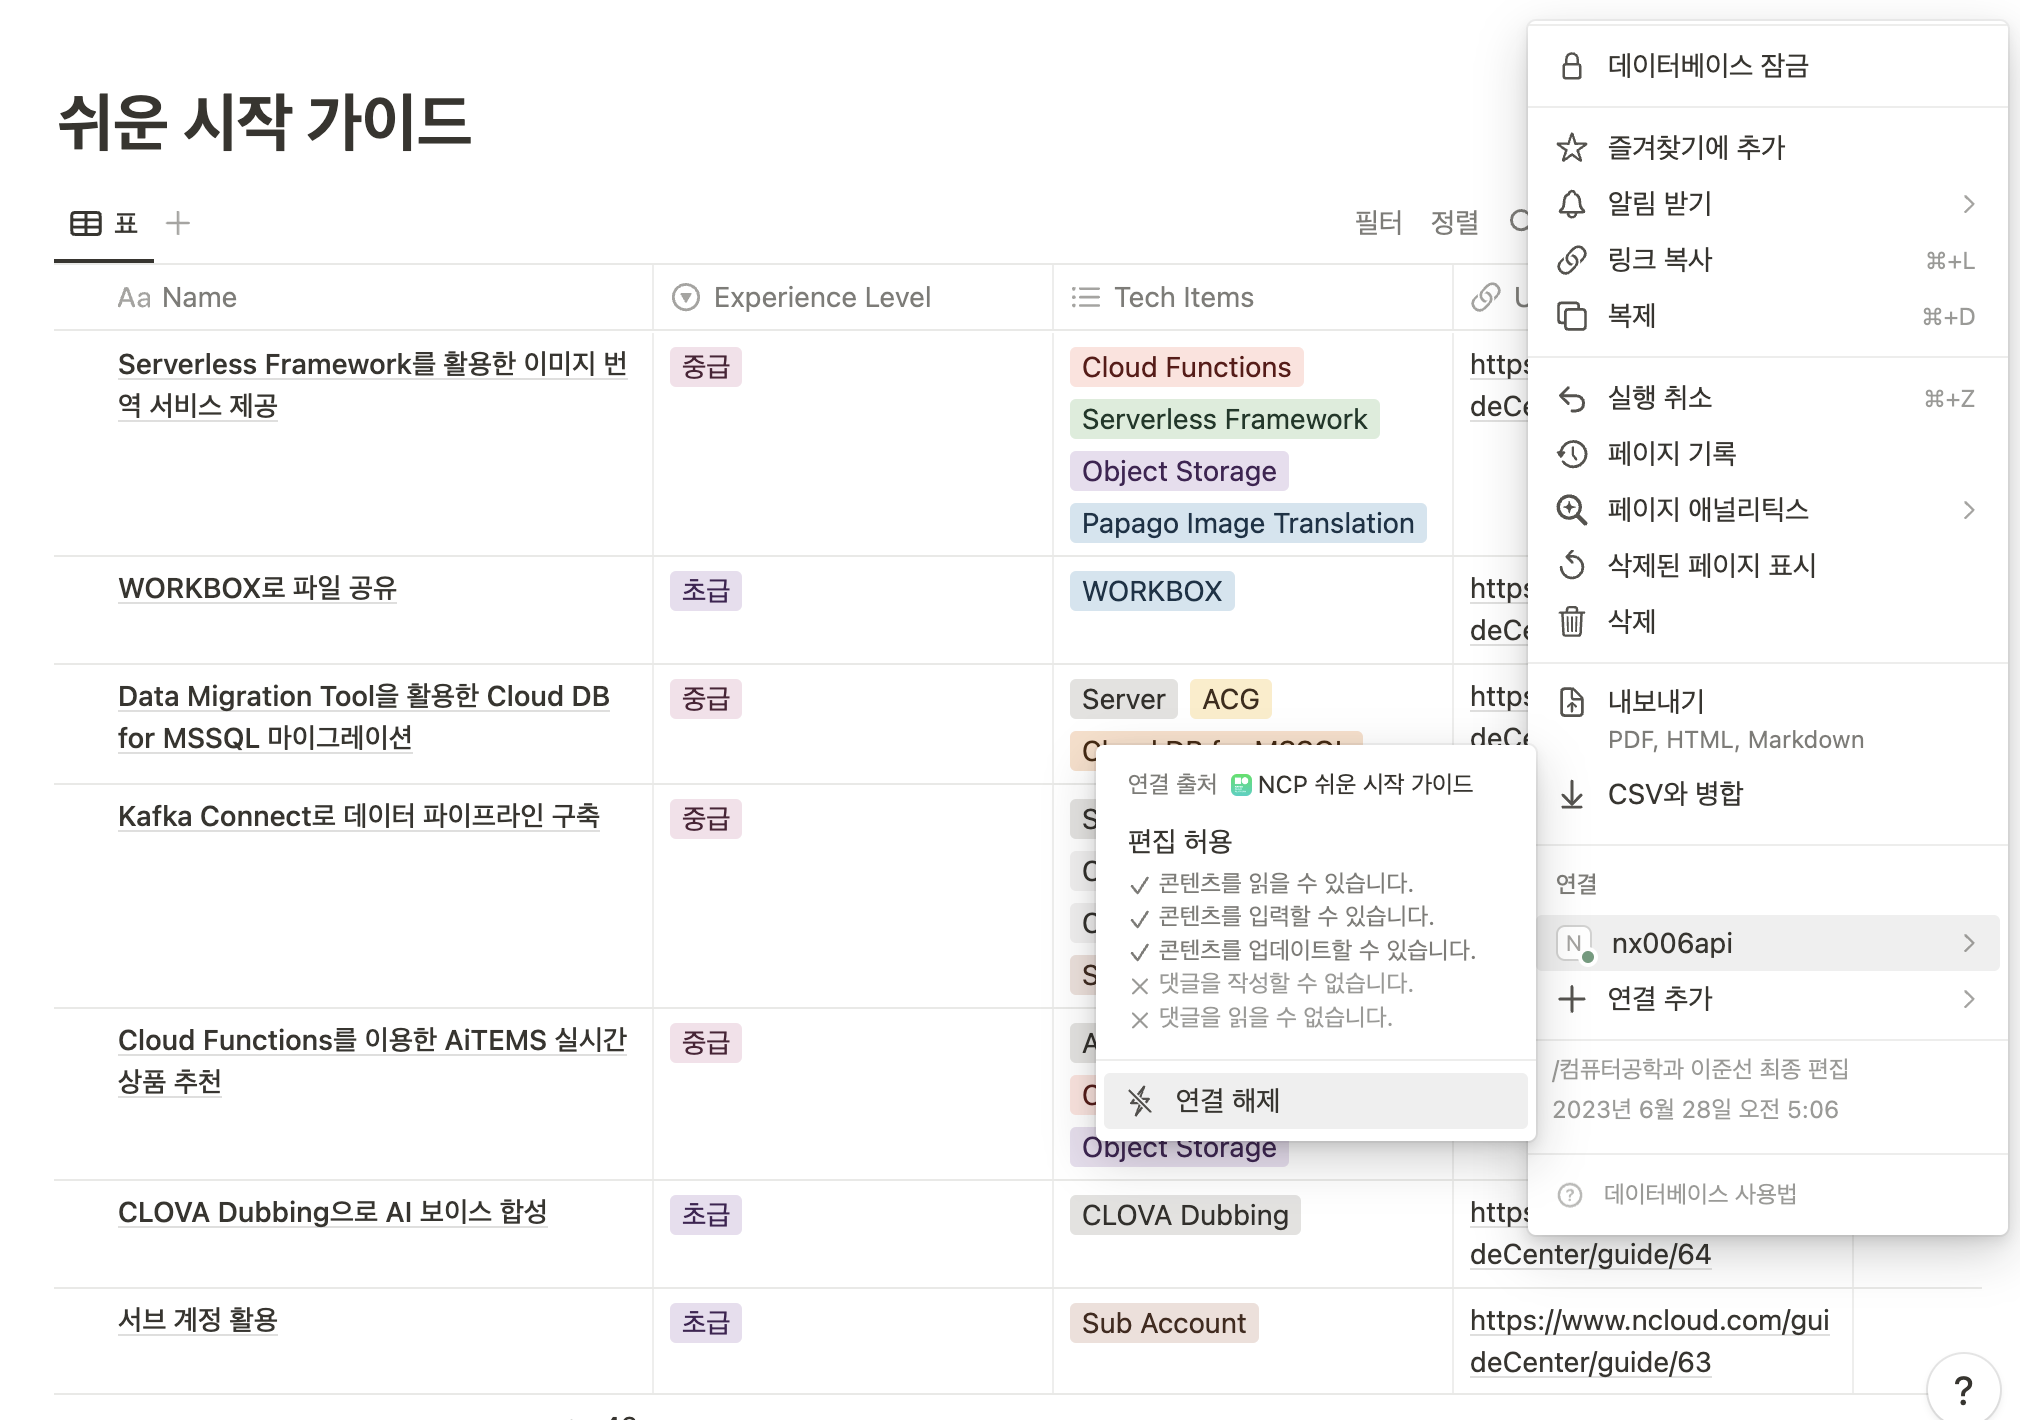Expand the 페이지 애널리틱스 submenu chevron
The width and height of the screenshot is (2020, 1420).
click(1968, 510)
